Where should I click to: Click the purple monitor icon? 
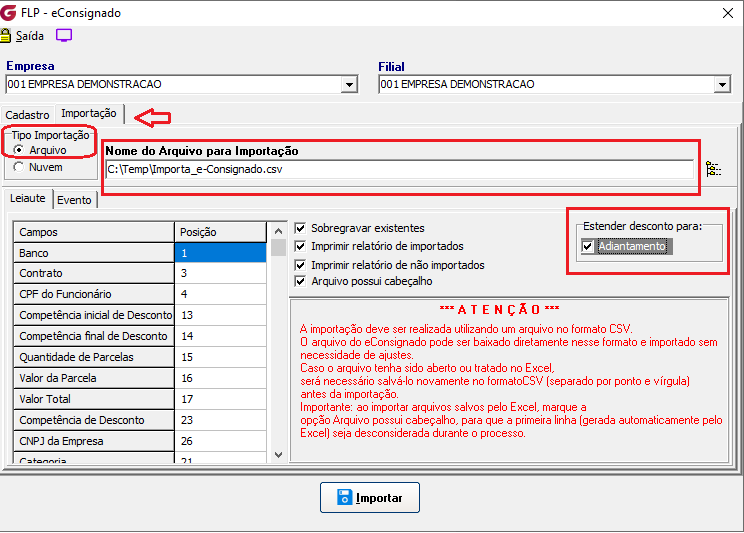pos(64,36)
